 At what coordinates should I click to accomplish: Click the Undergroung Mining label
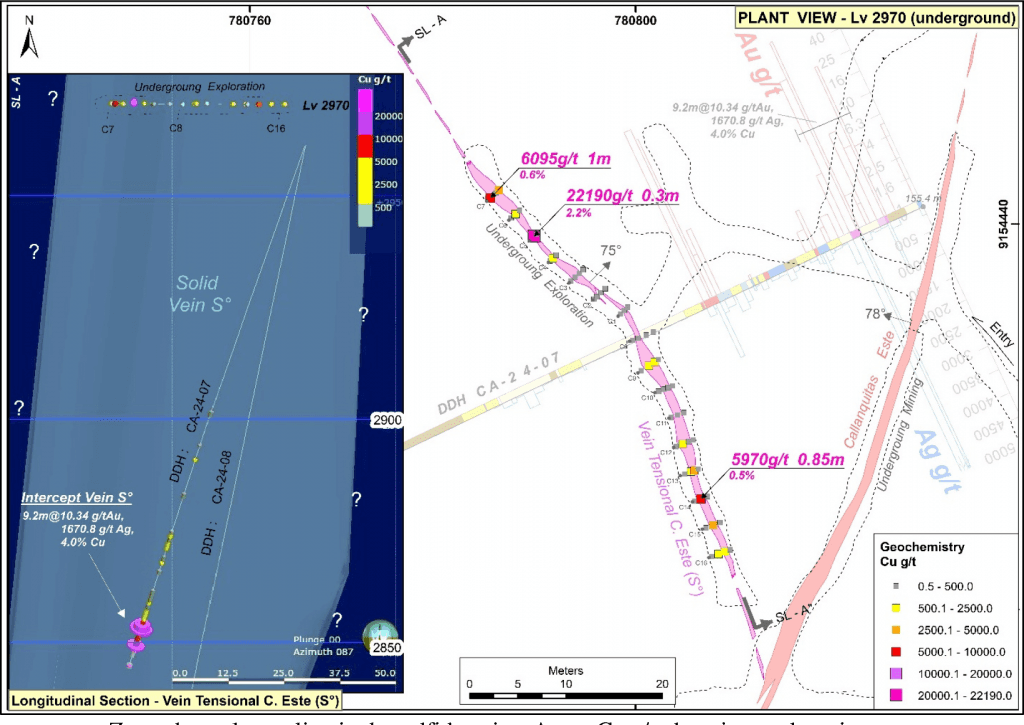(899, 434)
